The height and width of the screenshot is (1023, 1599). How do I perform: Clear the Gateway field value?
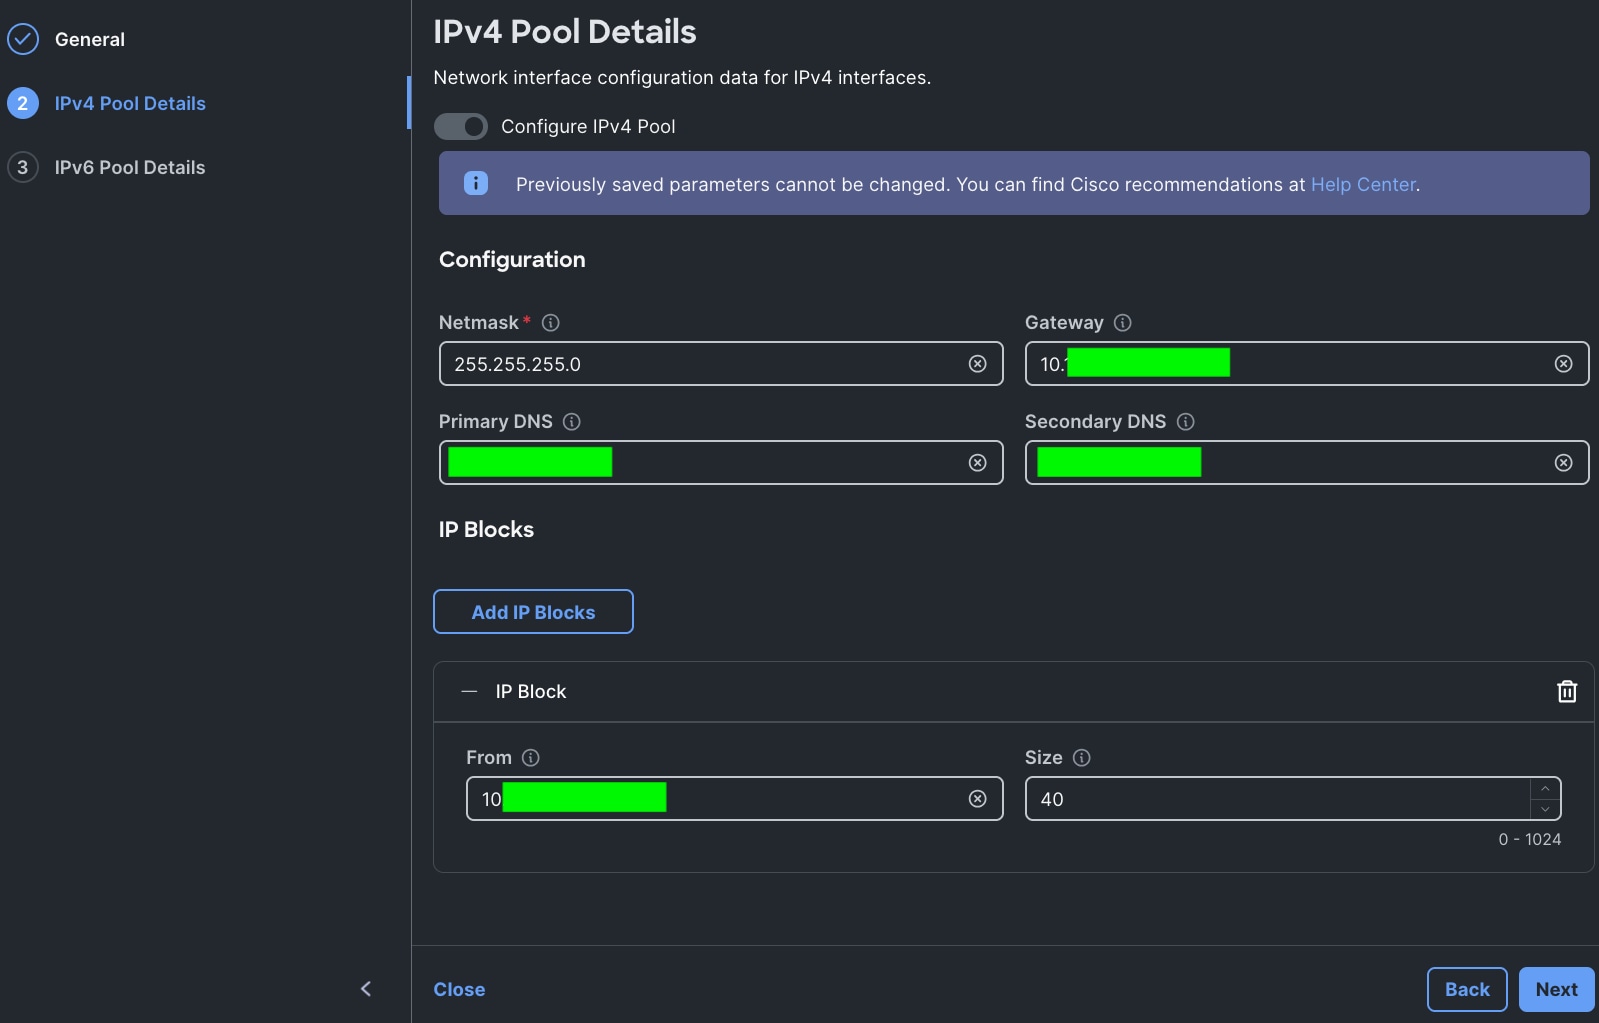click(1564, 364)
